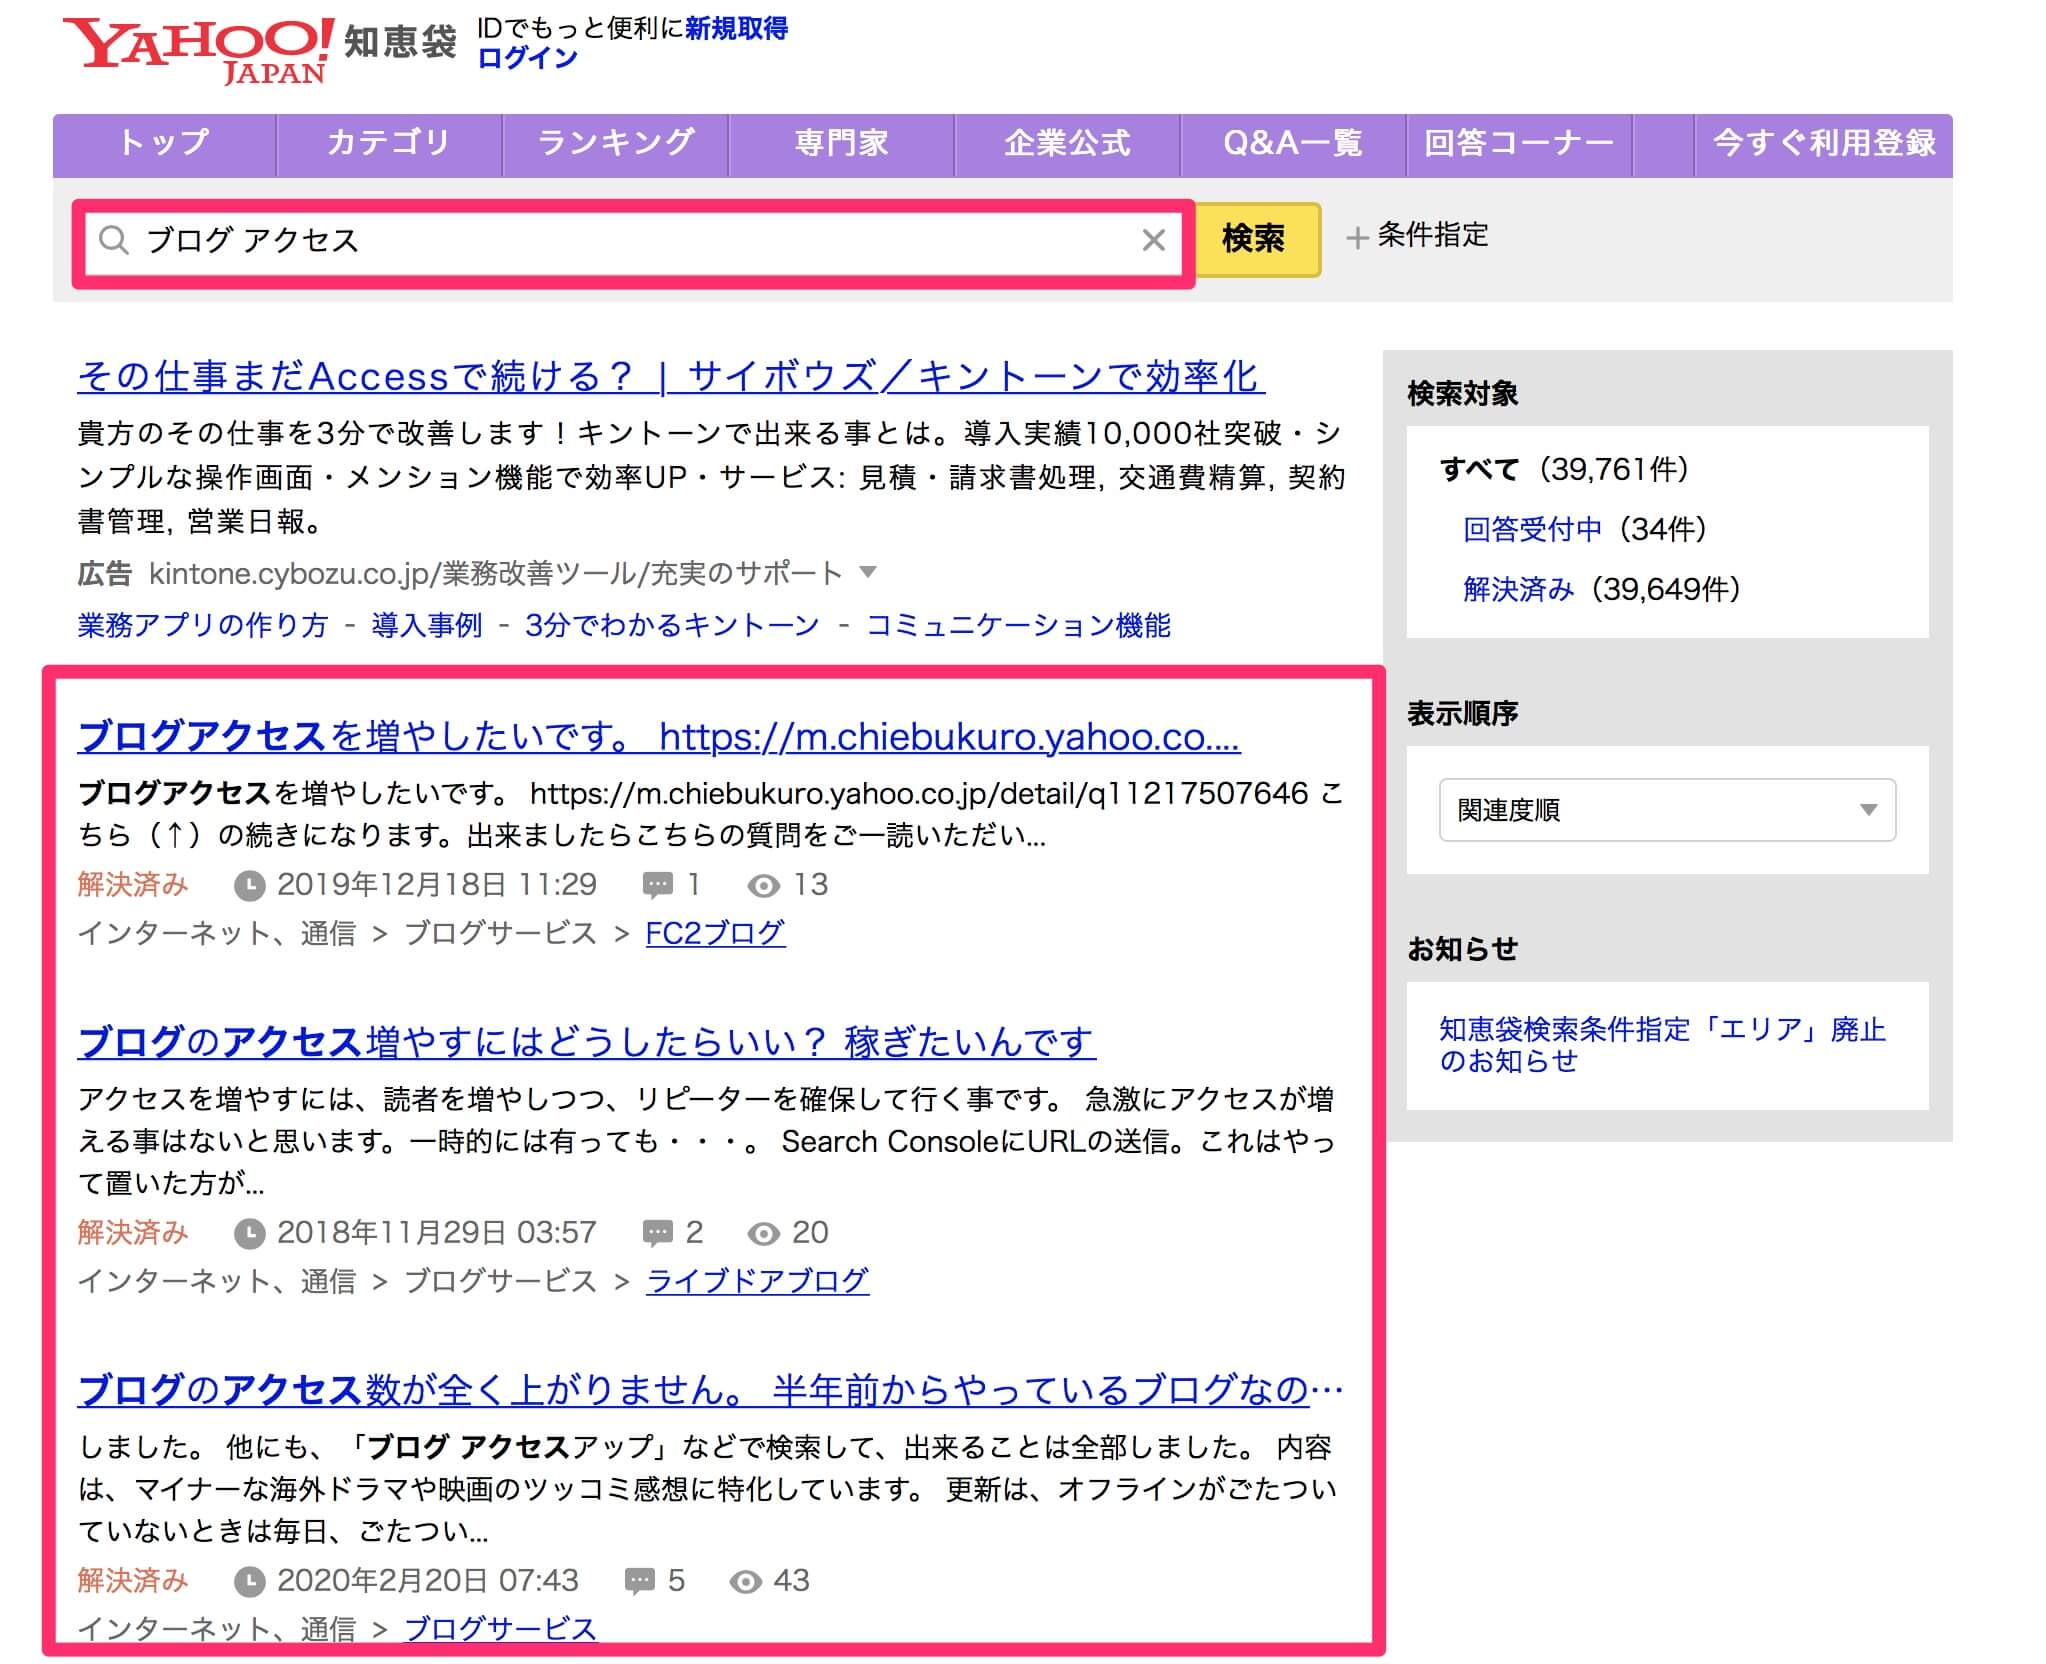Click the comment icon showing 2 answers
This screenshot has height=1664, width=2046.
tap(657, 1233)
